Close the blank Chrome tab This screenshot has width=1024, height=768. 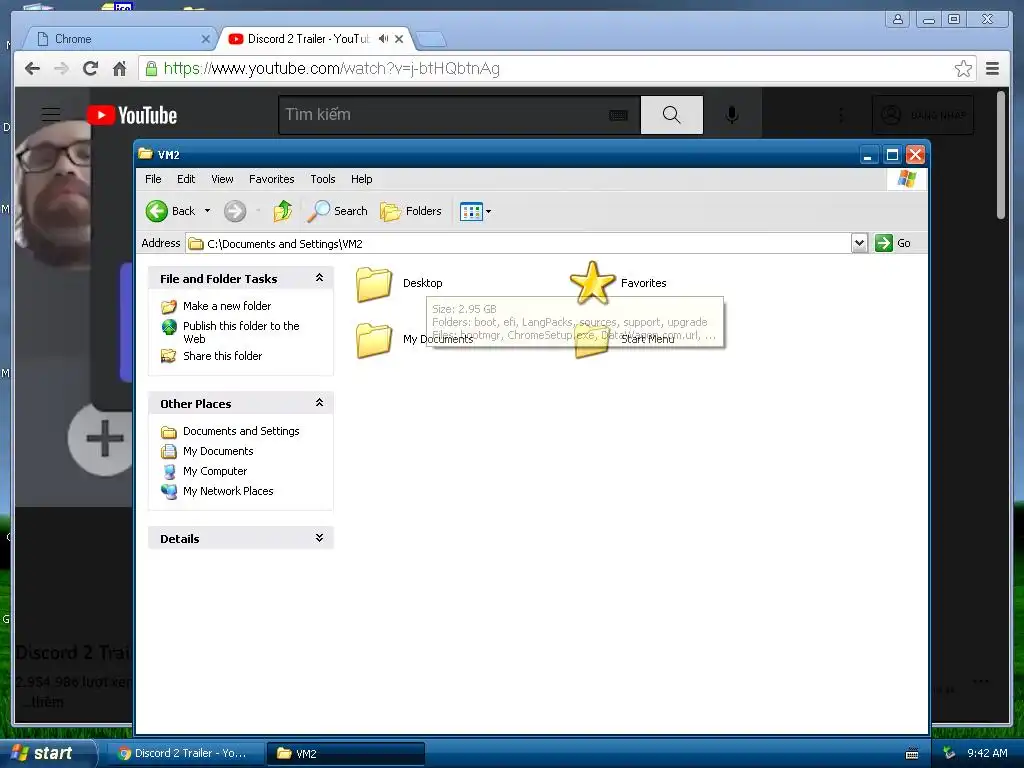pos(206,39)
